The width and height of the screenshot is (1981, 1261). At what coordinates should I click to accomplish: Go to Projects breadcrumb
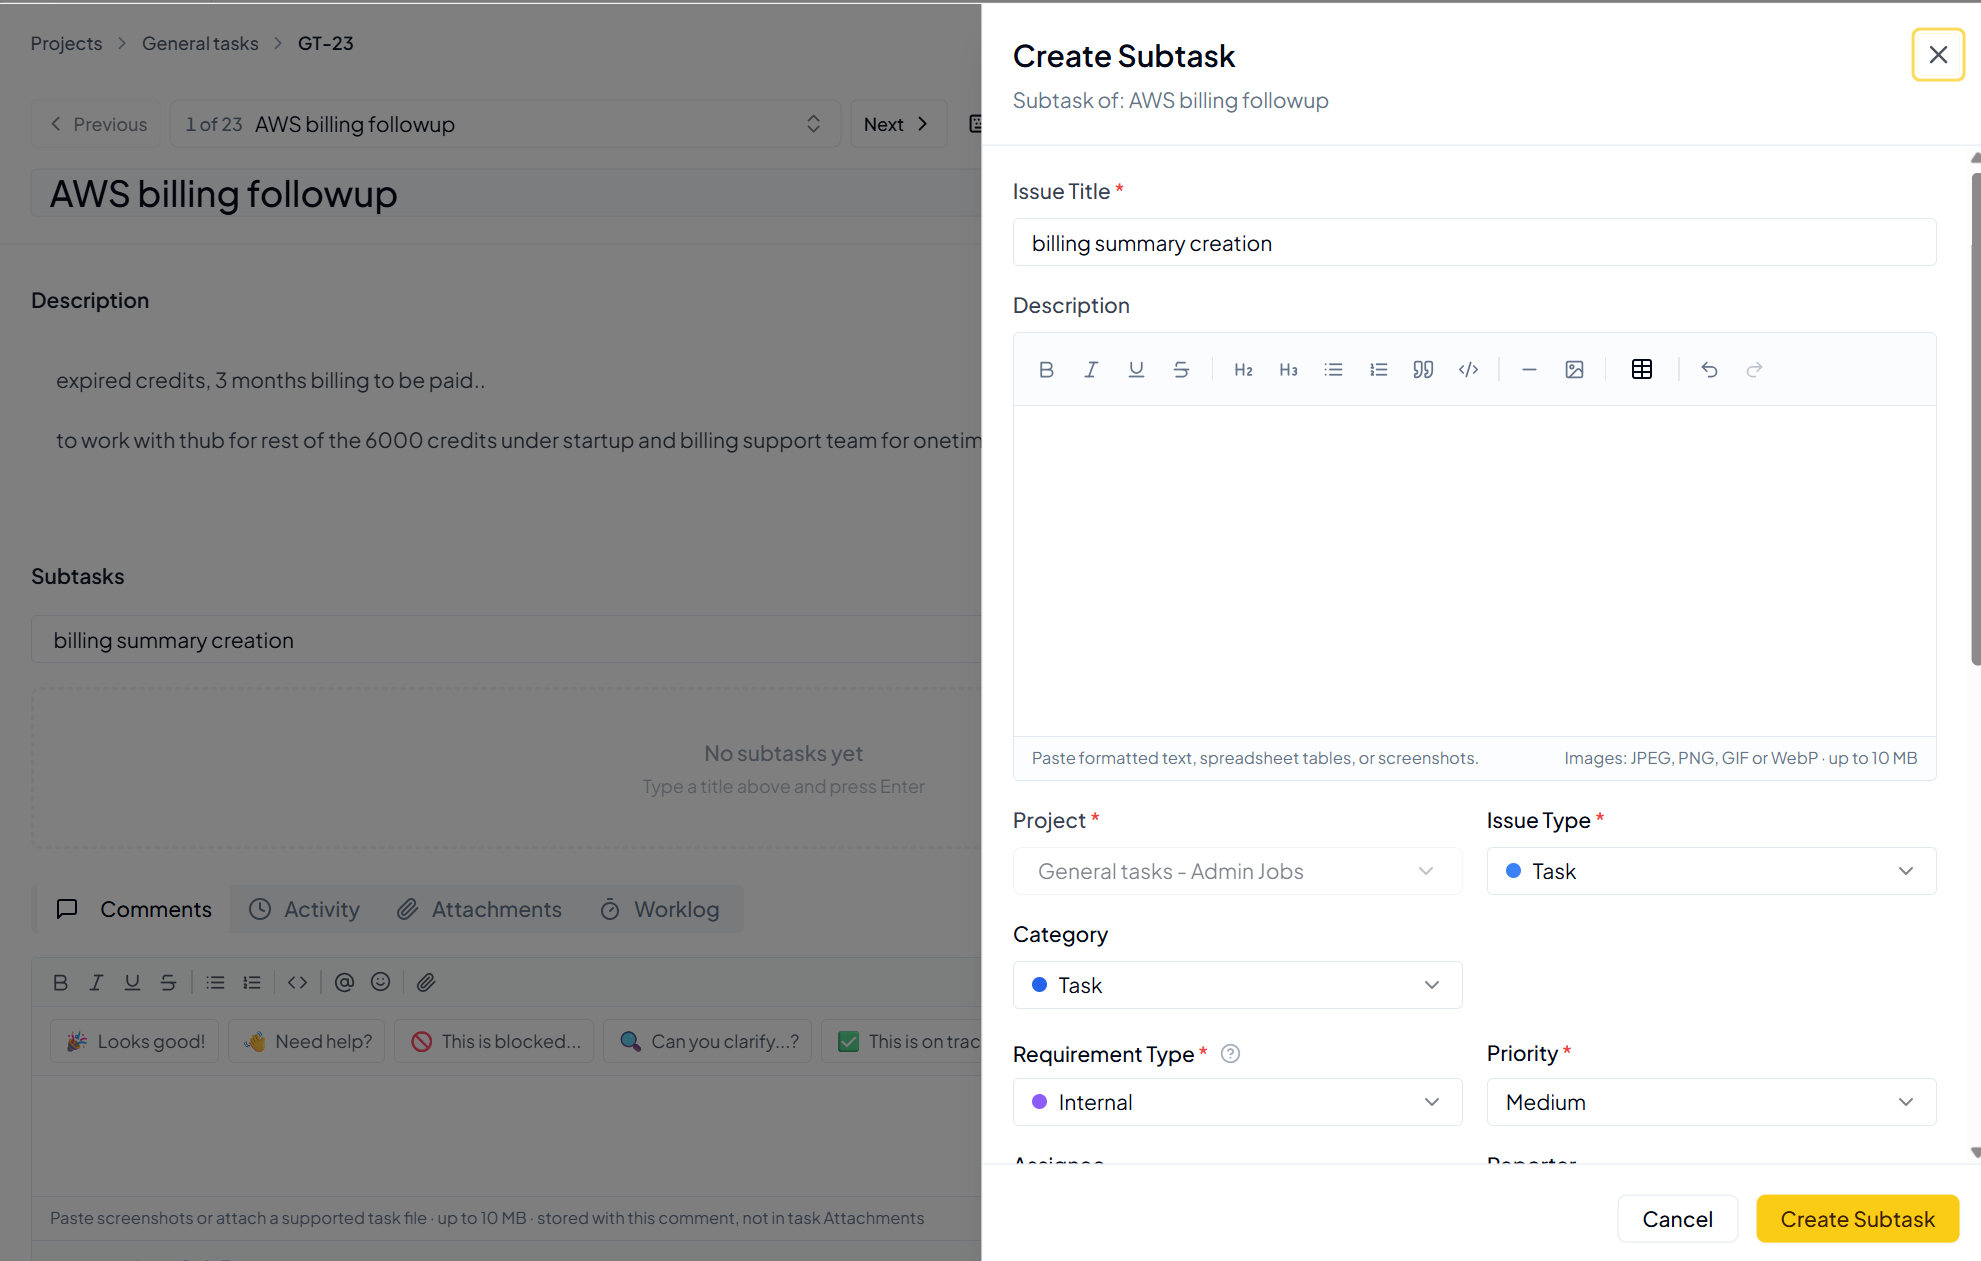point(66,44)
